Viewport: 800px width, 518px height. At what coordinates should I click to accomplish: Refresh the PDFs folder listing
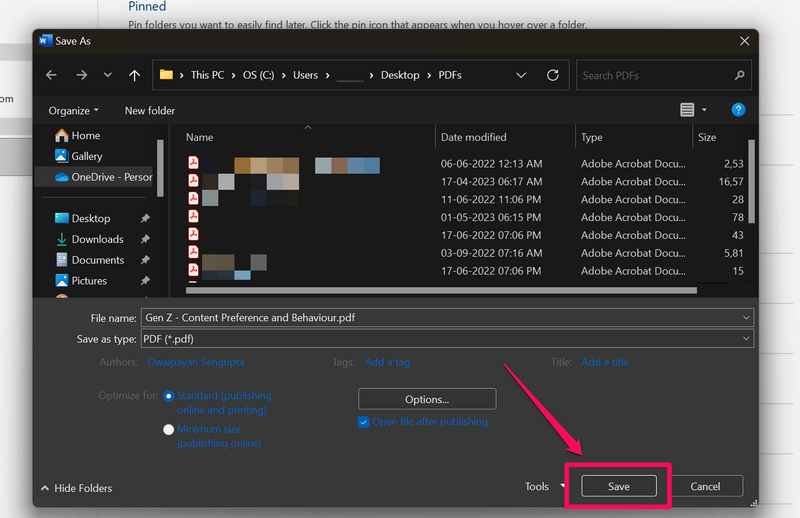coord(553,75)
